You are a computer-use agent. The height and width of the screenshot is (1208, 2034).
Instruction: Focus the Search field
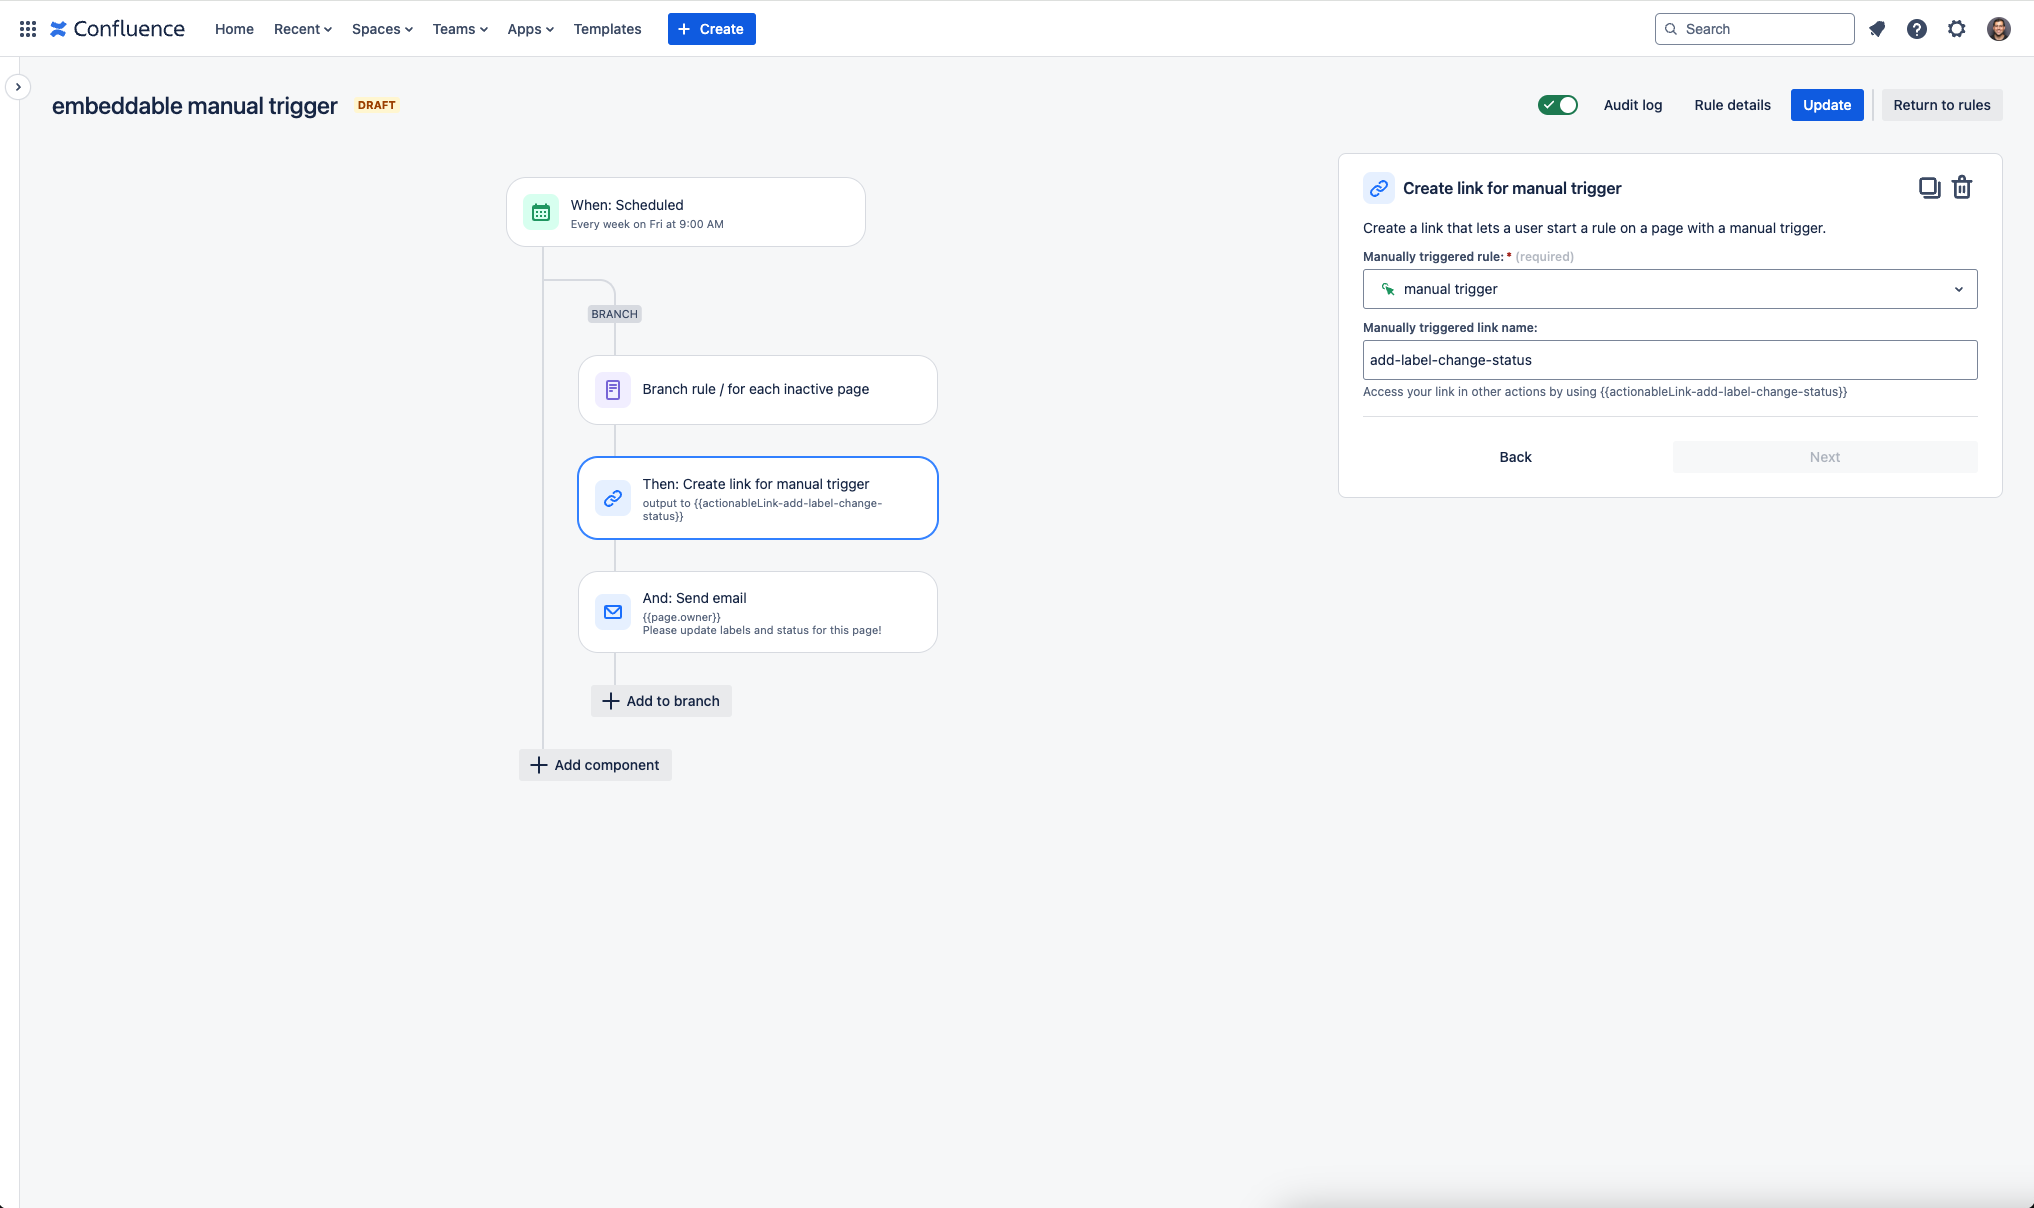(1755, 29)
